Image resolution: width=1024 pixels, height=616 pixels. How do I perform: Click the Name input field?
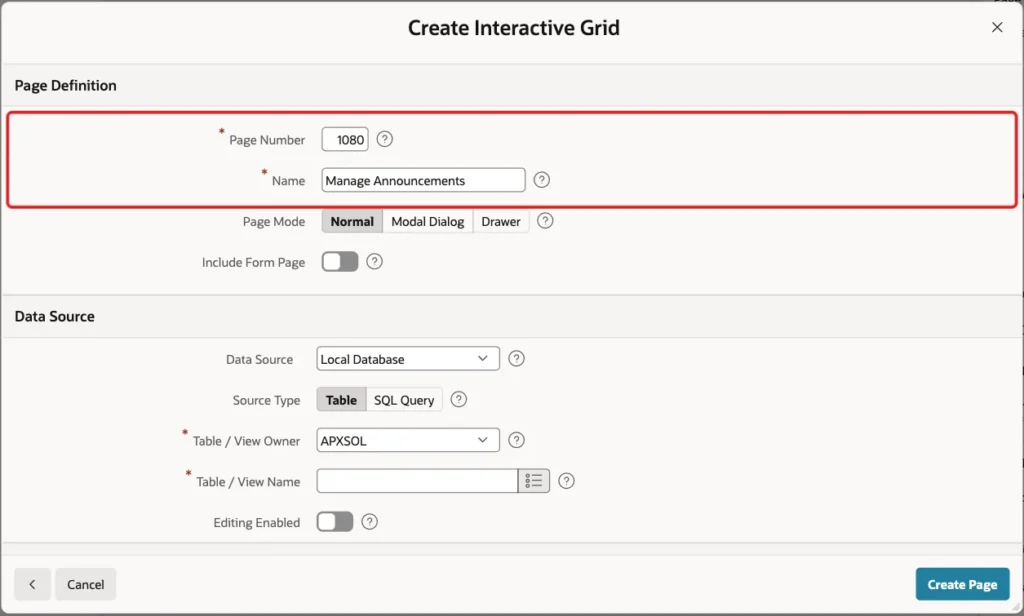(x=423, y=180)
